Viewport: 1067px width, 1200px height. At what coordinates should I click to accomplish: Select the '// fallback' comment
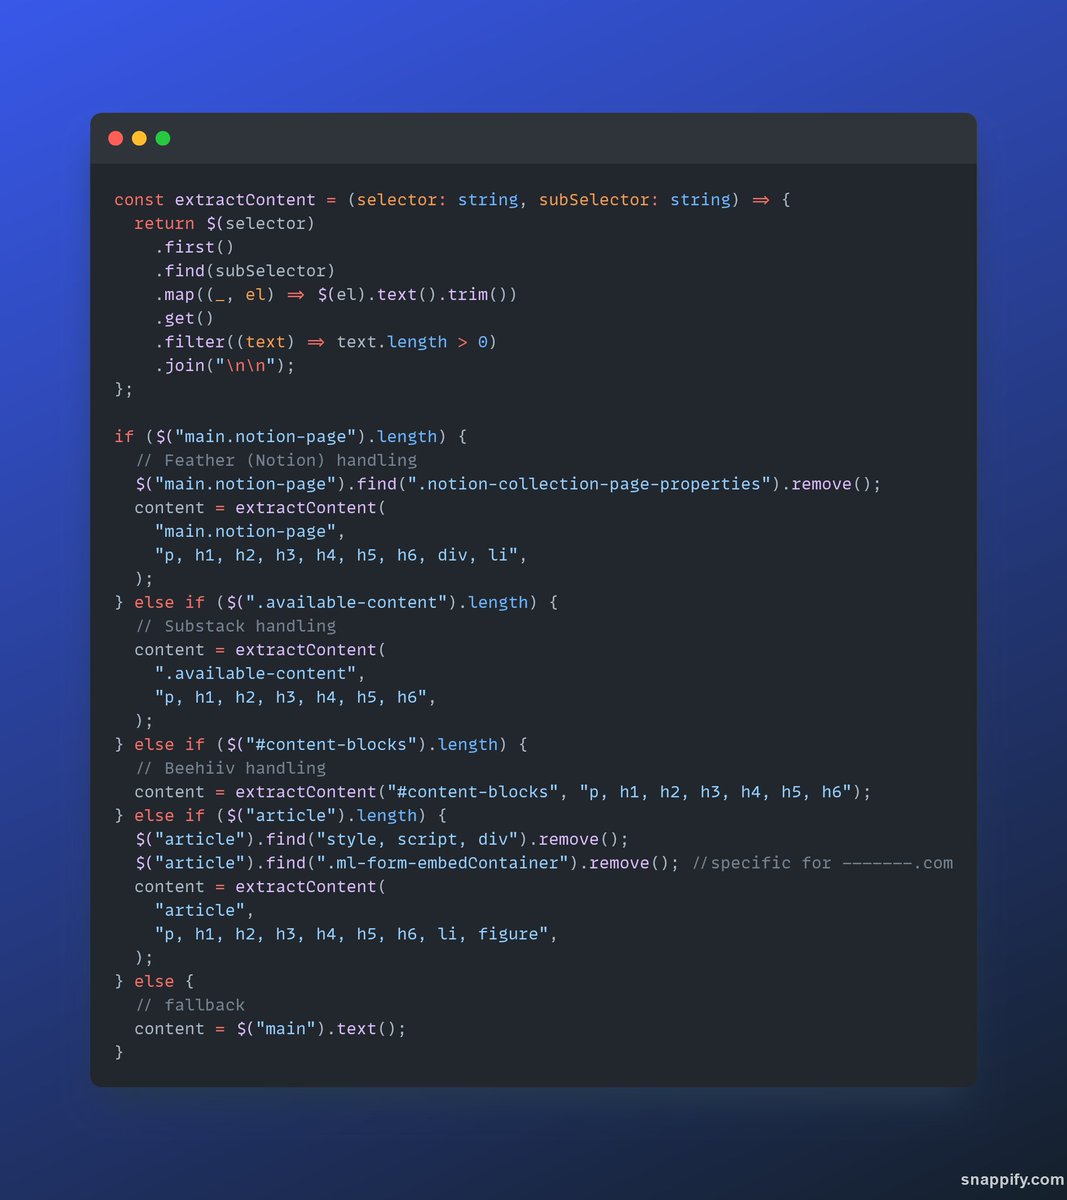[x=190, y=1005]
